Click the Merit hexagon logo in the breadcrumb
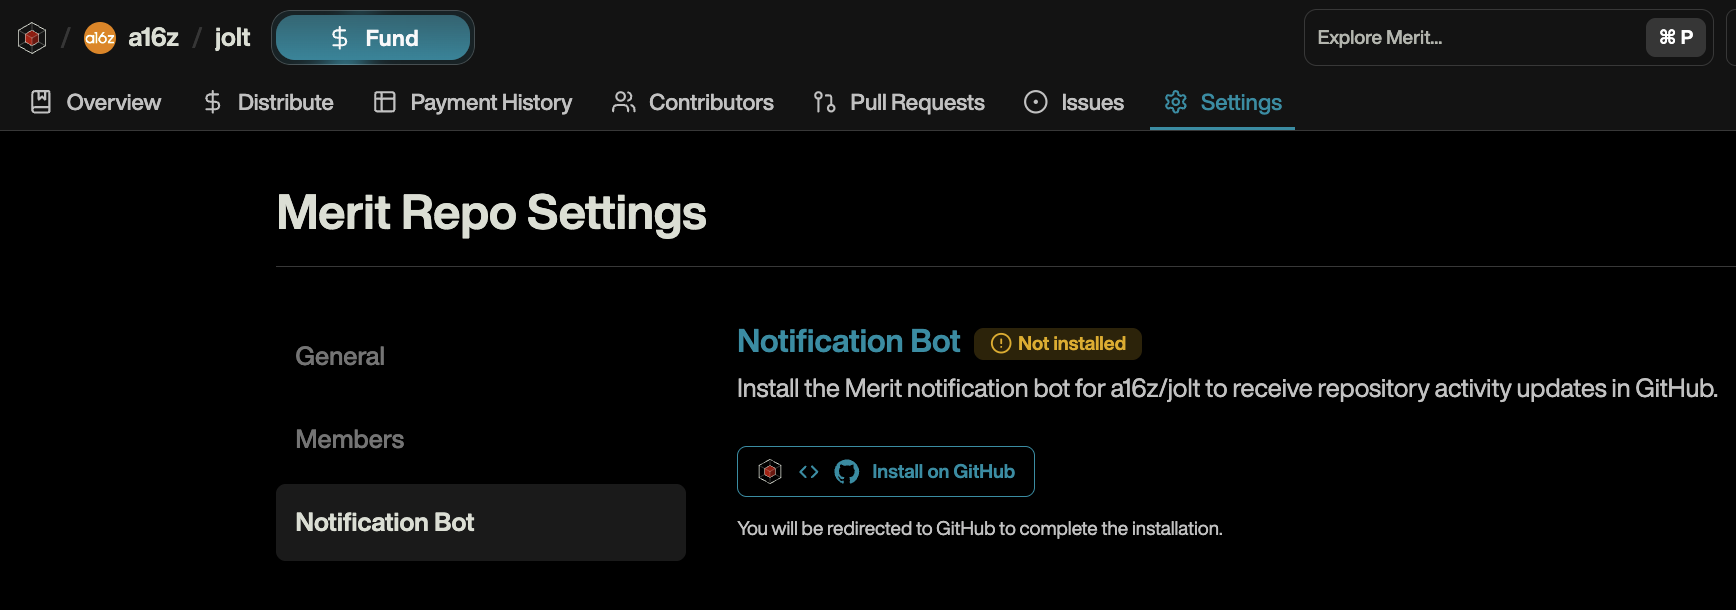Image resolution: width=1736 pixels, height=610 pixels. 31,36
